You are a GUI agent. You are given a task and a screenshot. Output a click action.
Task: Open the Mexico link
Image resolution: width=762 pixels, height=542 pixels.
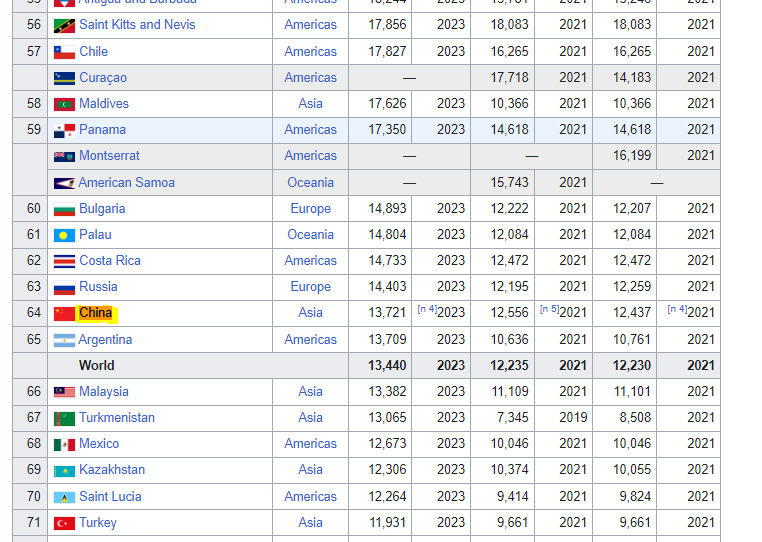[x=99, y=443]
